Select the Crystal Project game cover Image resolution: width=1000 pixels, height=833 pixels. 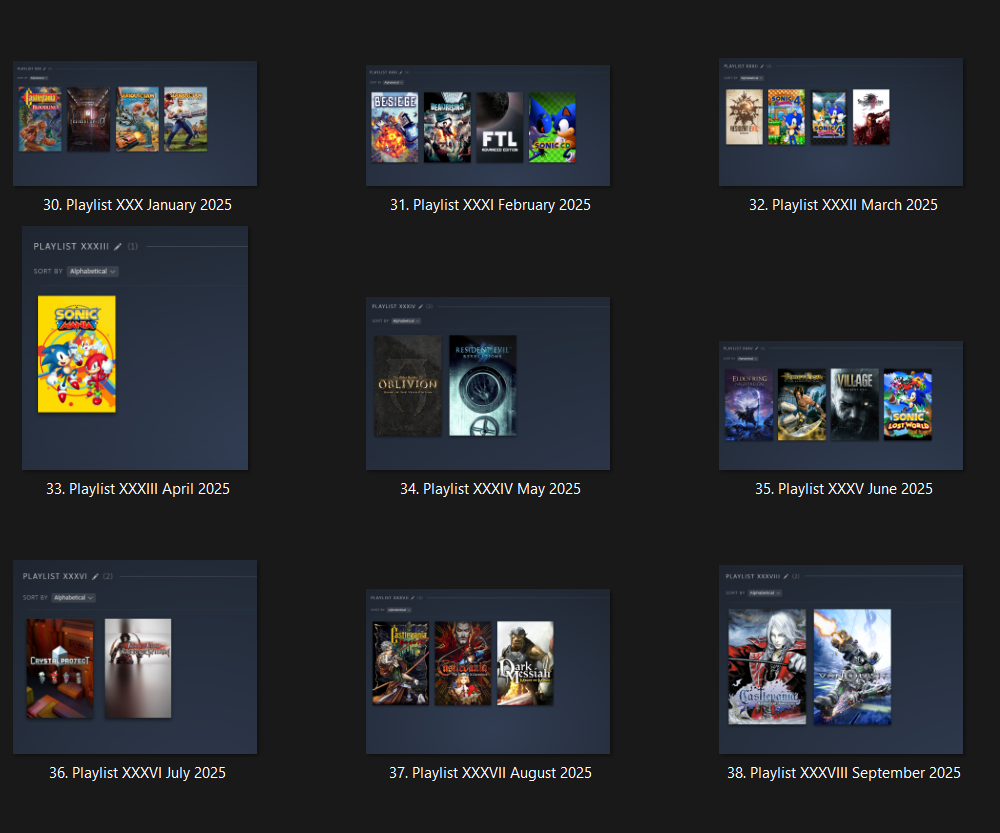(x=60, y=668)
